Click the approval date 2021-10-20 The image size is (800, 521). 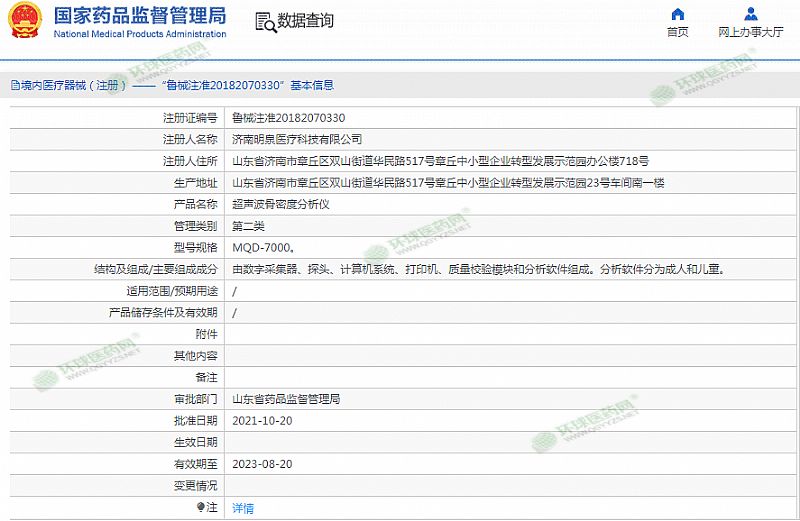point(261,421)
